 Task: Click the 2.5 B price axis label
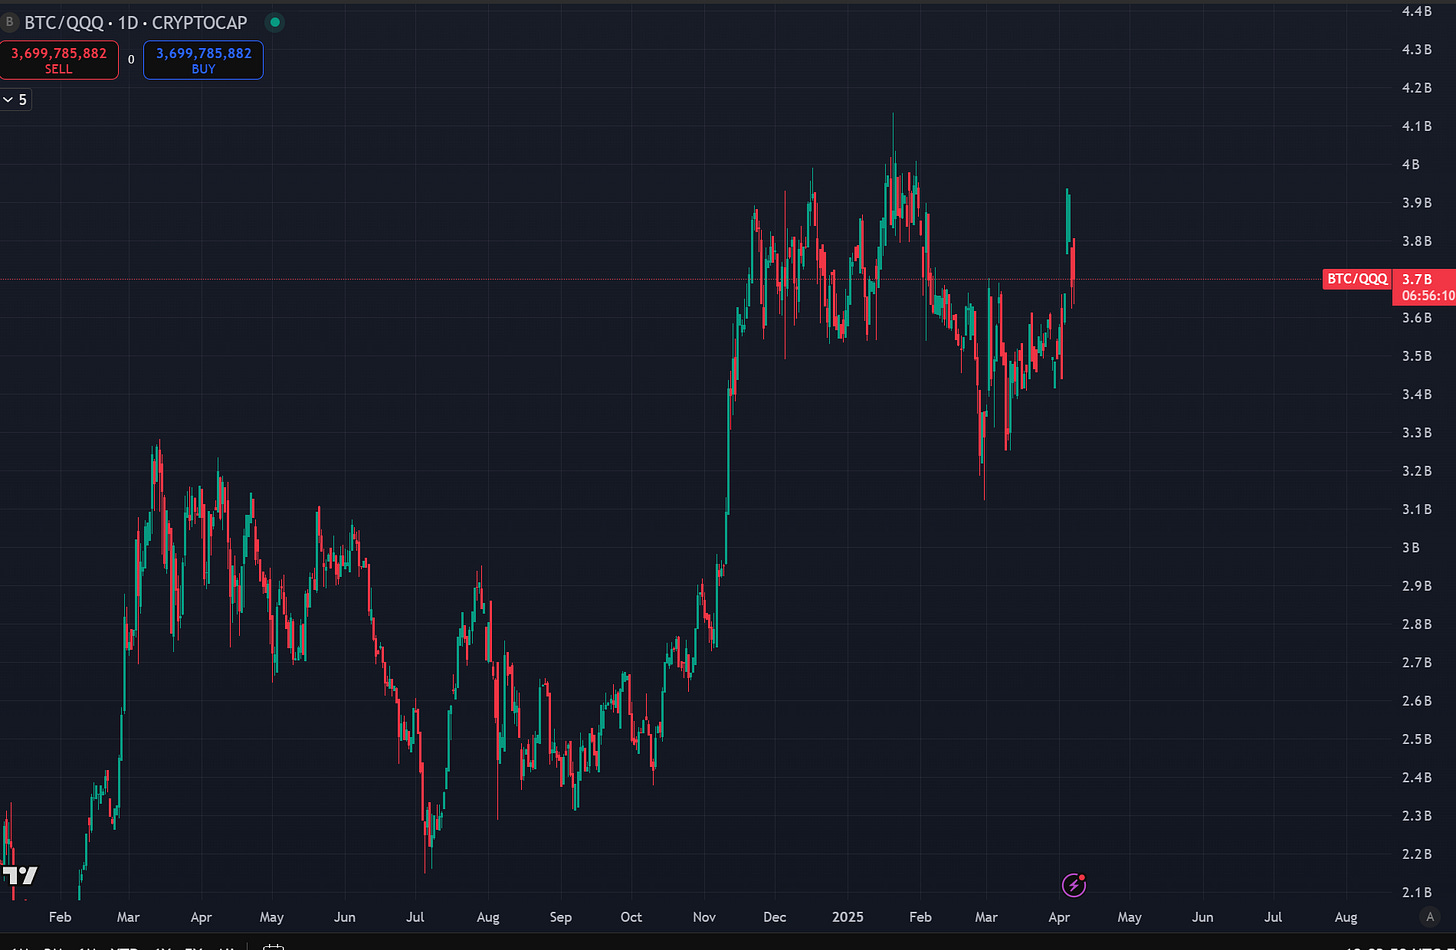coord(1416,739)
